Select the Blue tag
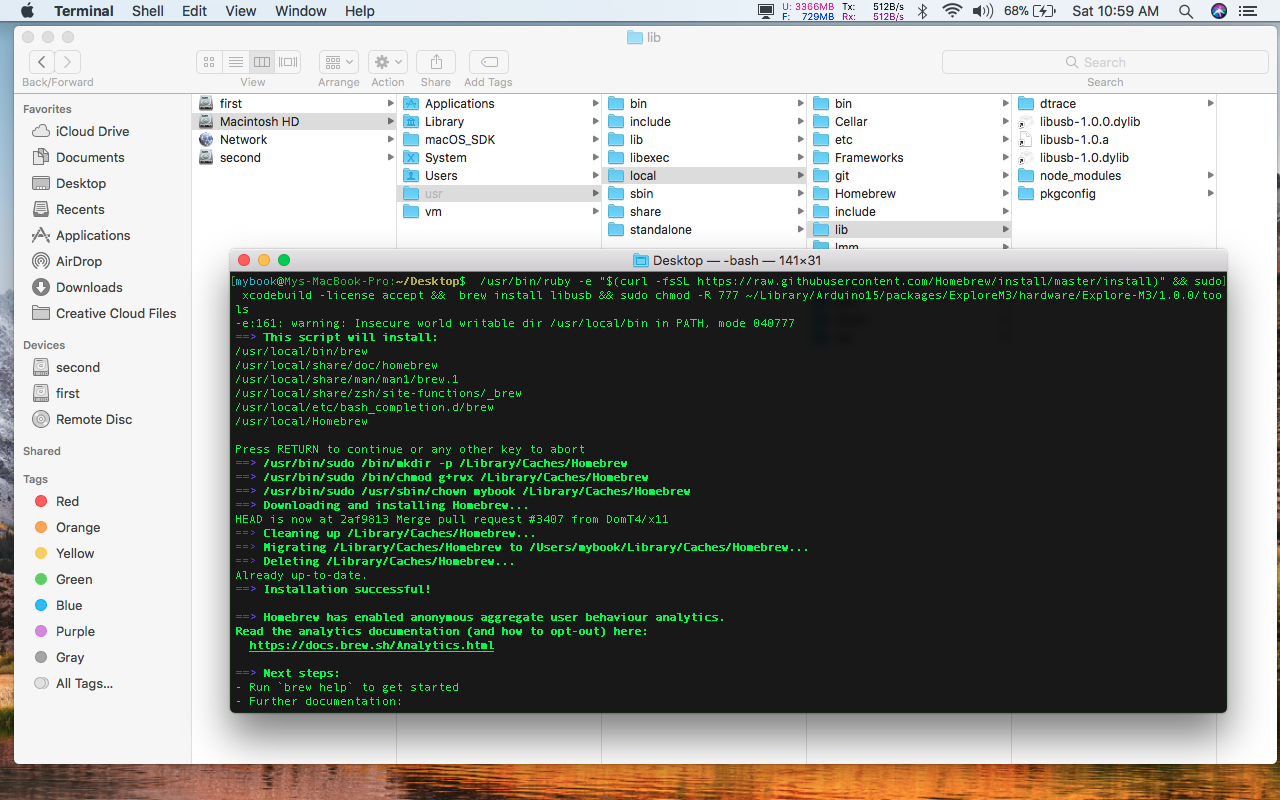This screenshot has height=800, width=1280. (69, 605)
